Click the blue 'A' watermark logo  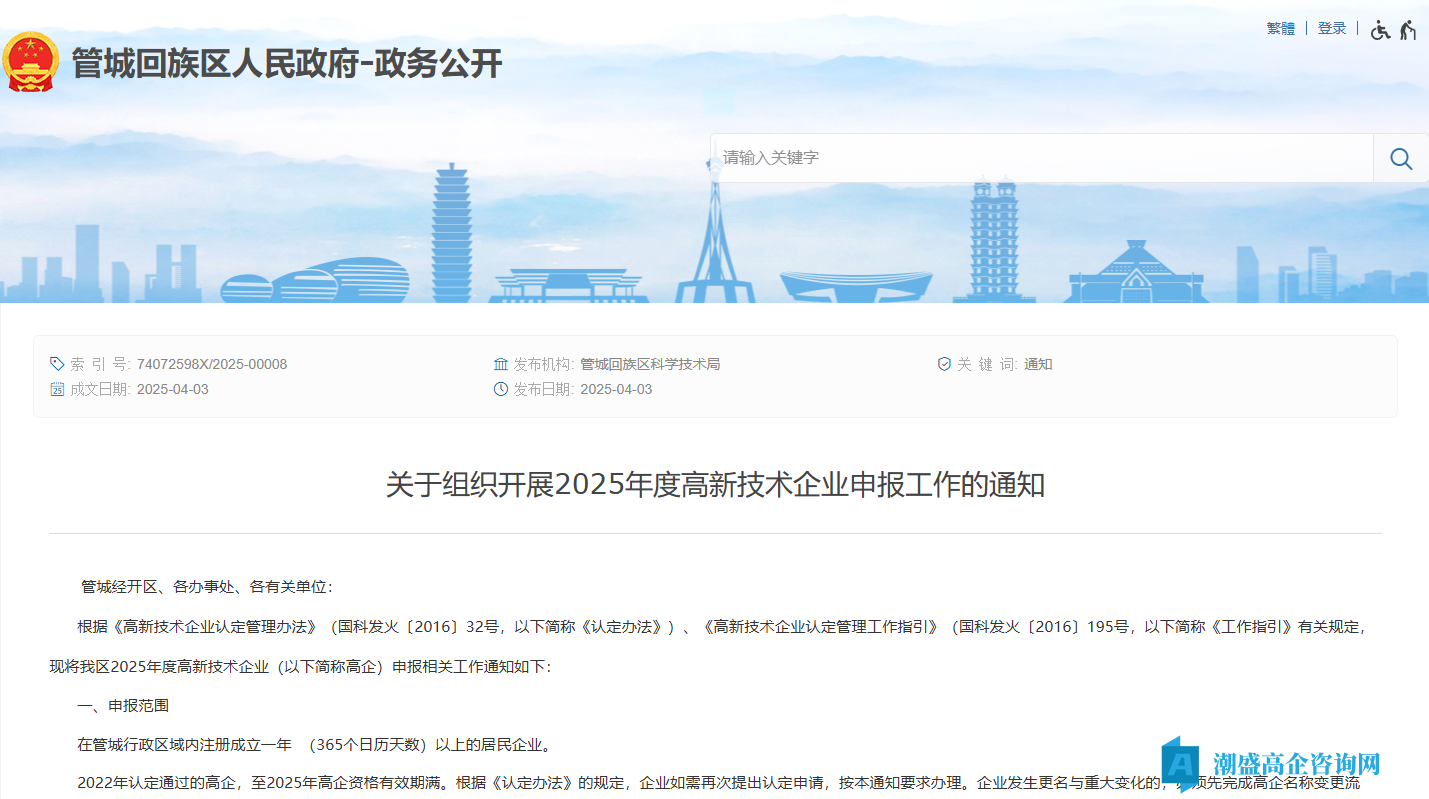[1181, 765]
